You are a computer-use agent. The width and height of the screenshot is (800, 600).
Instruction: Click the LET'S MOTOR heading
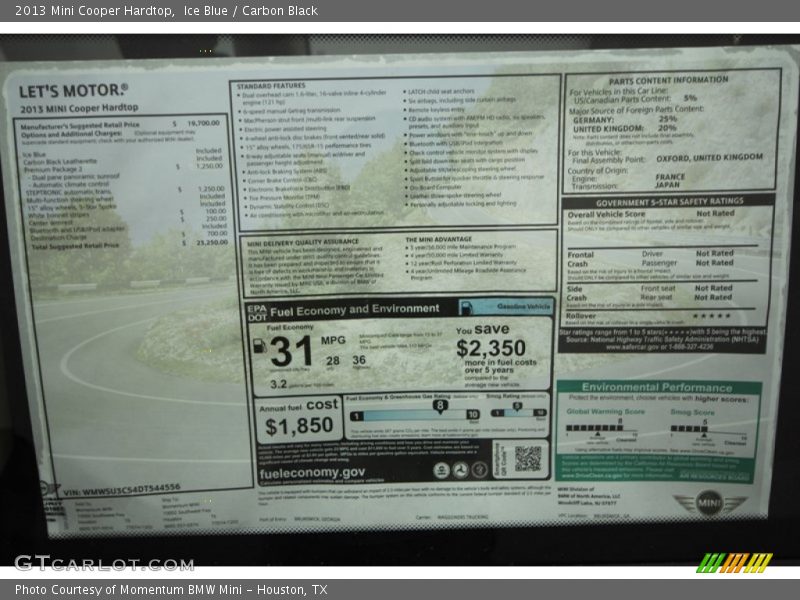[x=73, y=91]
